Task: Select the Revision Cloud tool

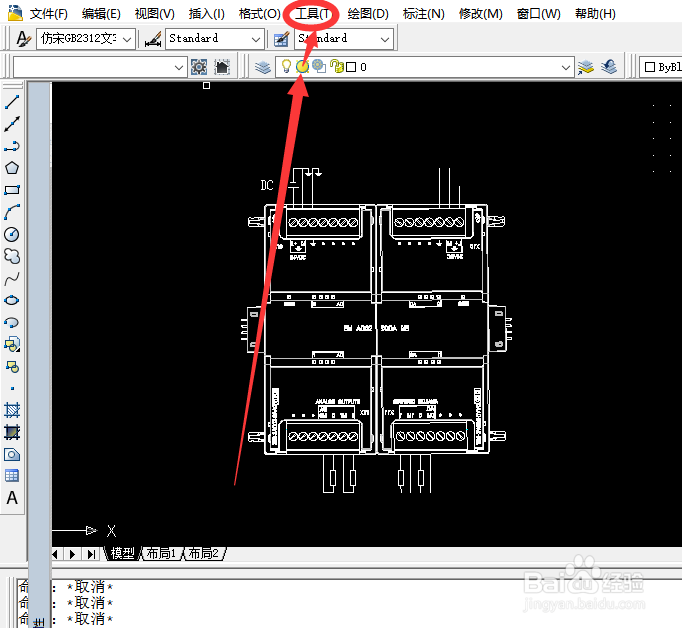Action: pyautogui.click(x=12, y=256)
